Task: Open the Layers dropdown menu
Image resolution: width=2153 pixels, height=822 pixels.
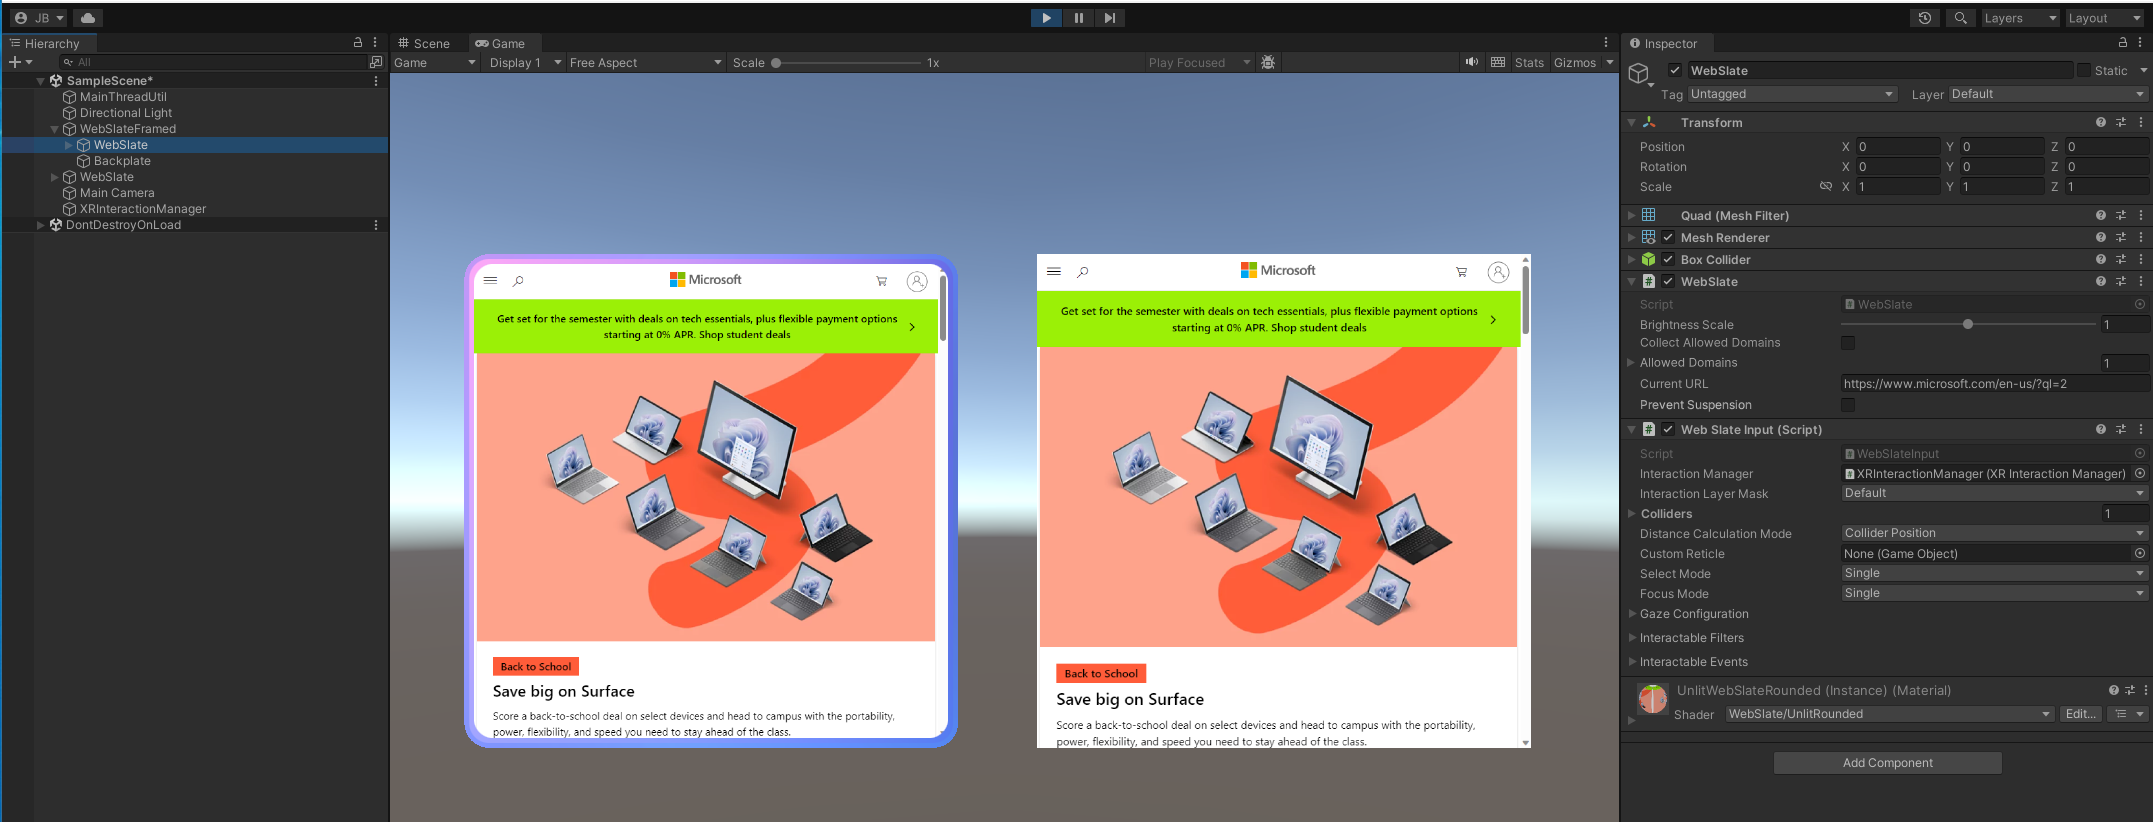Action: pos(2020,18)
